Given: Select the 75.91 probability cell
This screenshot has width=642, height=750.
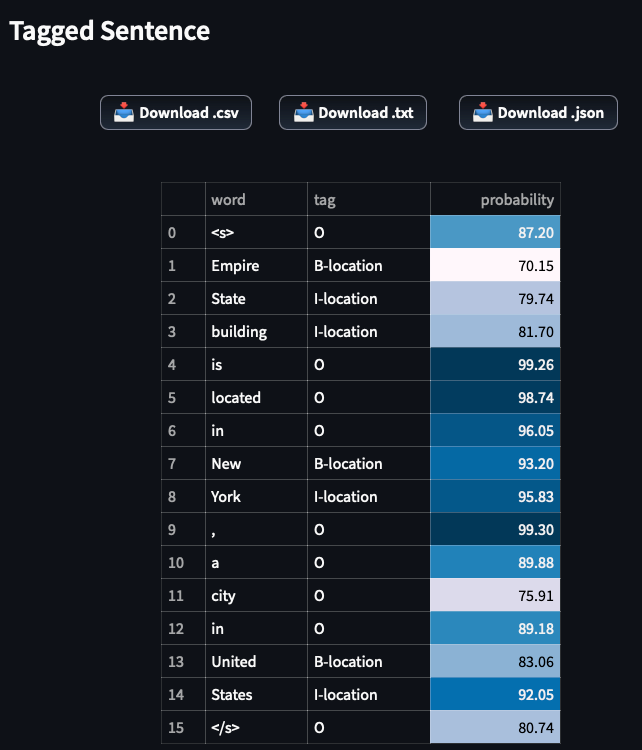Looking at the screenshot, I should (495, 596).
